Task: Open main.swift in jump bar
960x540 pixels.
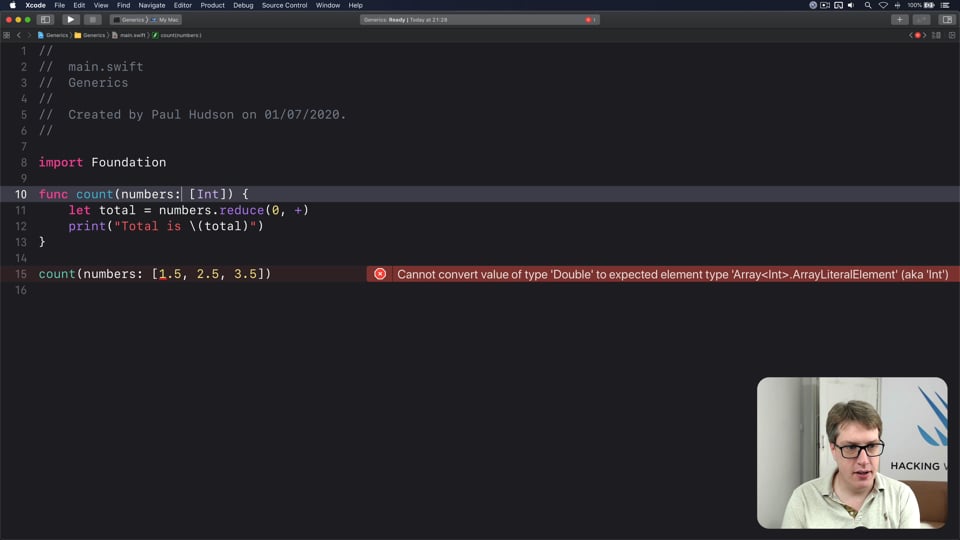Action: (x=129, y=35)
